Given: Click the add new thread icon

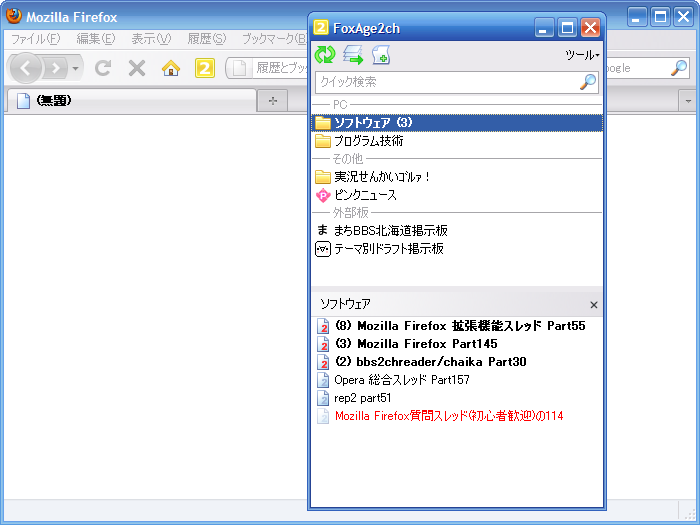Looking at the screenshot, I should 381,54.
